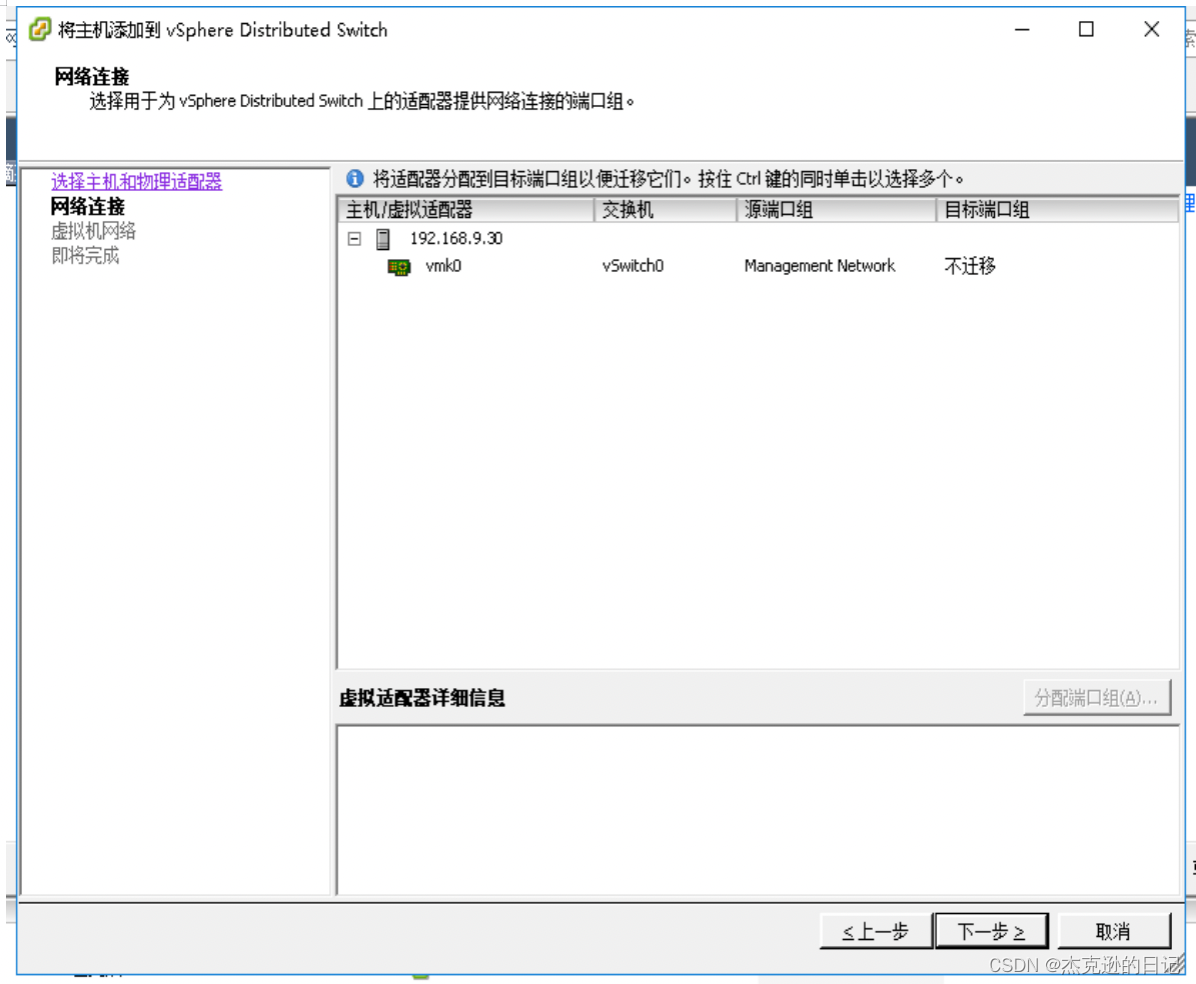Select the 网络连接 wizard step
The image size is (1196, 984).
88,207
